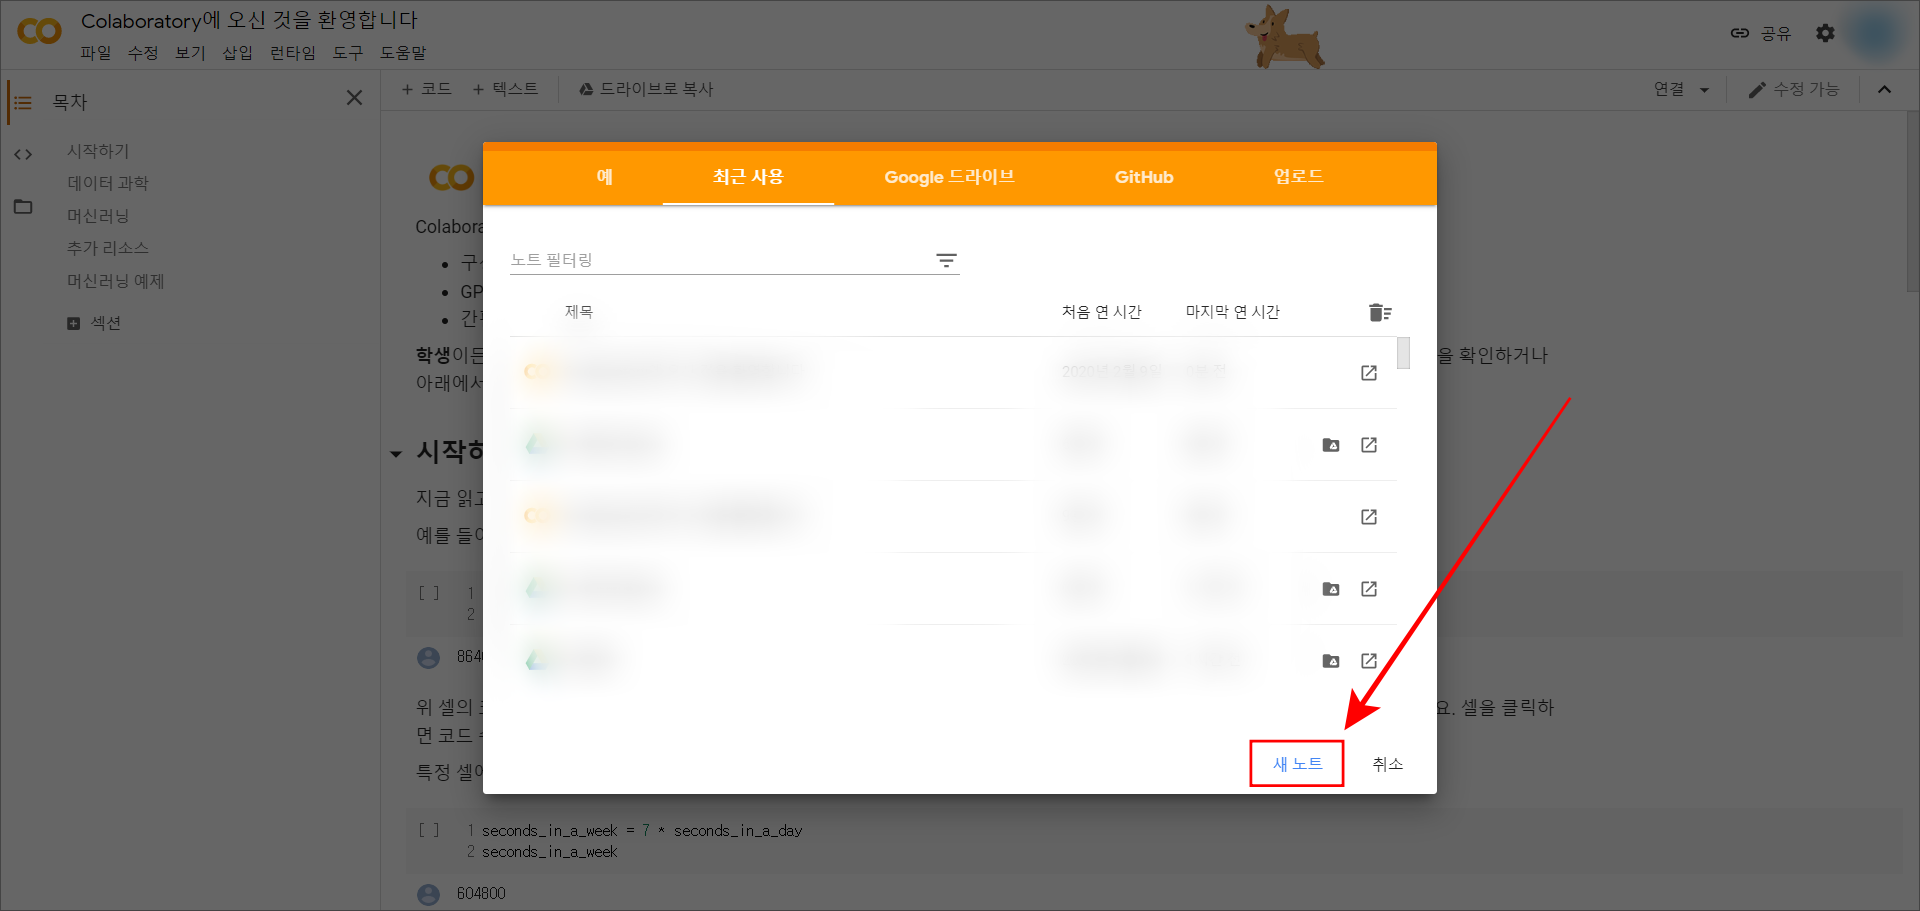Go to 시작하기 in table of contents
Screen dimensions: 1920x911
[x=98, y=151]
